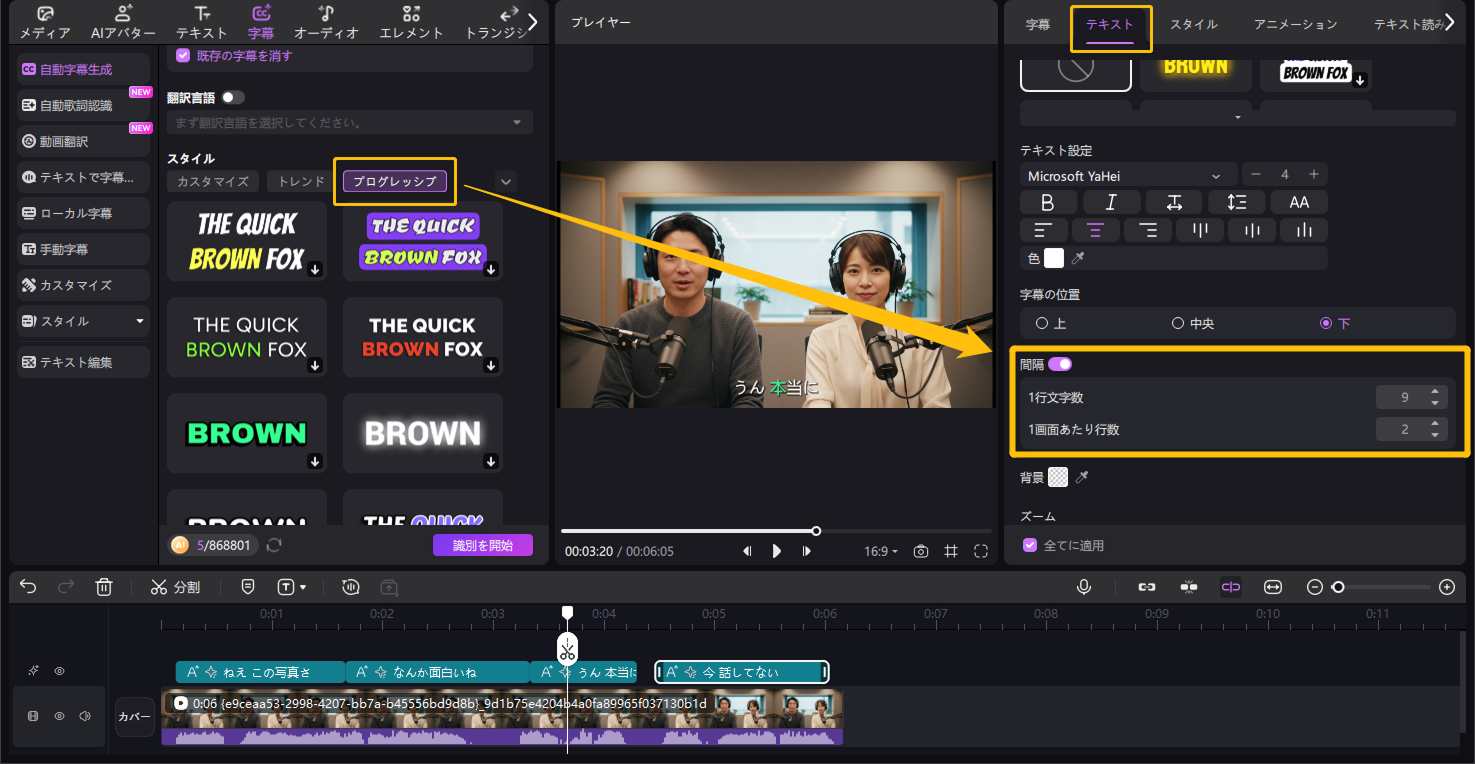The image size is (1475, 764).
Task: Open the 16:9 aspect ratio dropdown
Action: click(x=881, y=551)
